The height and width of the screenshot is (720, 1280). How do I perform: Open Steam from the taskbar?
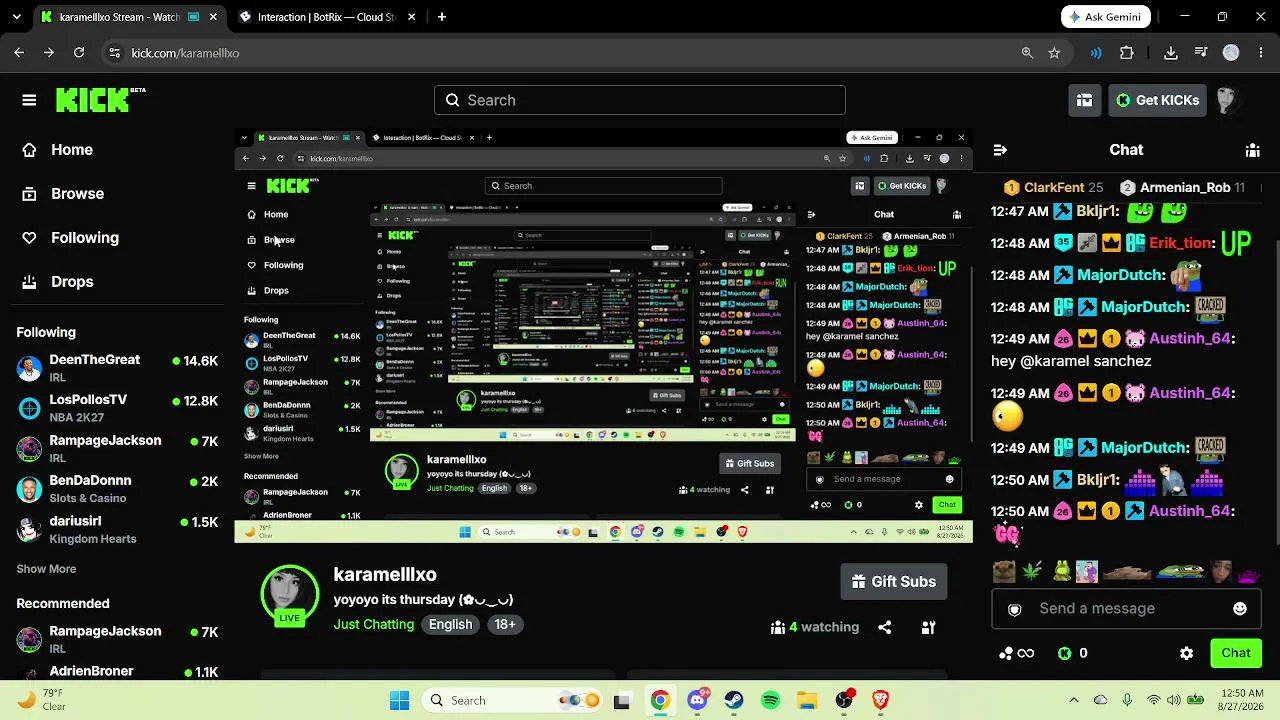coord(733,700)
